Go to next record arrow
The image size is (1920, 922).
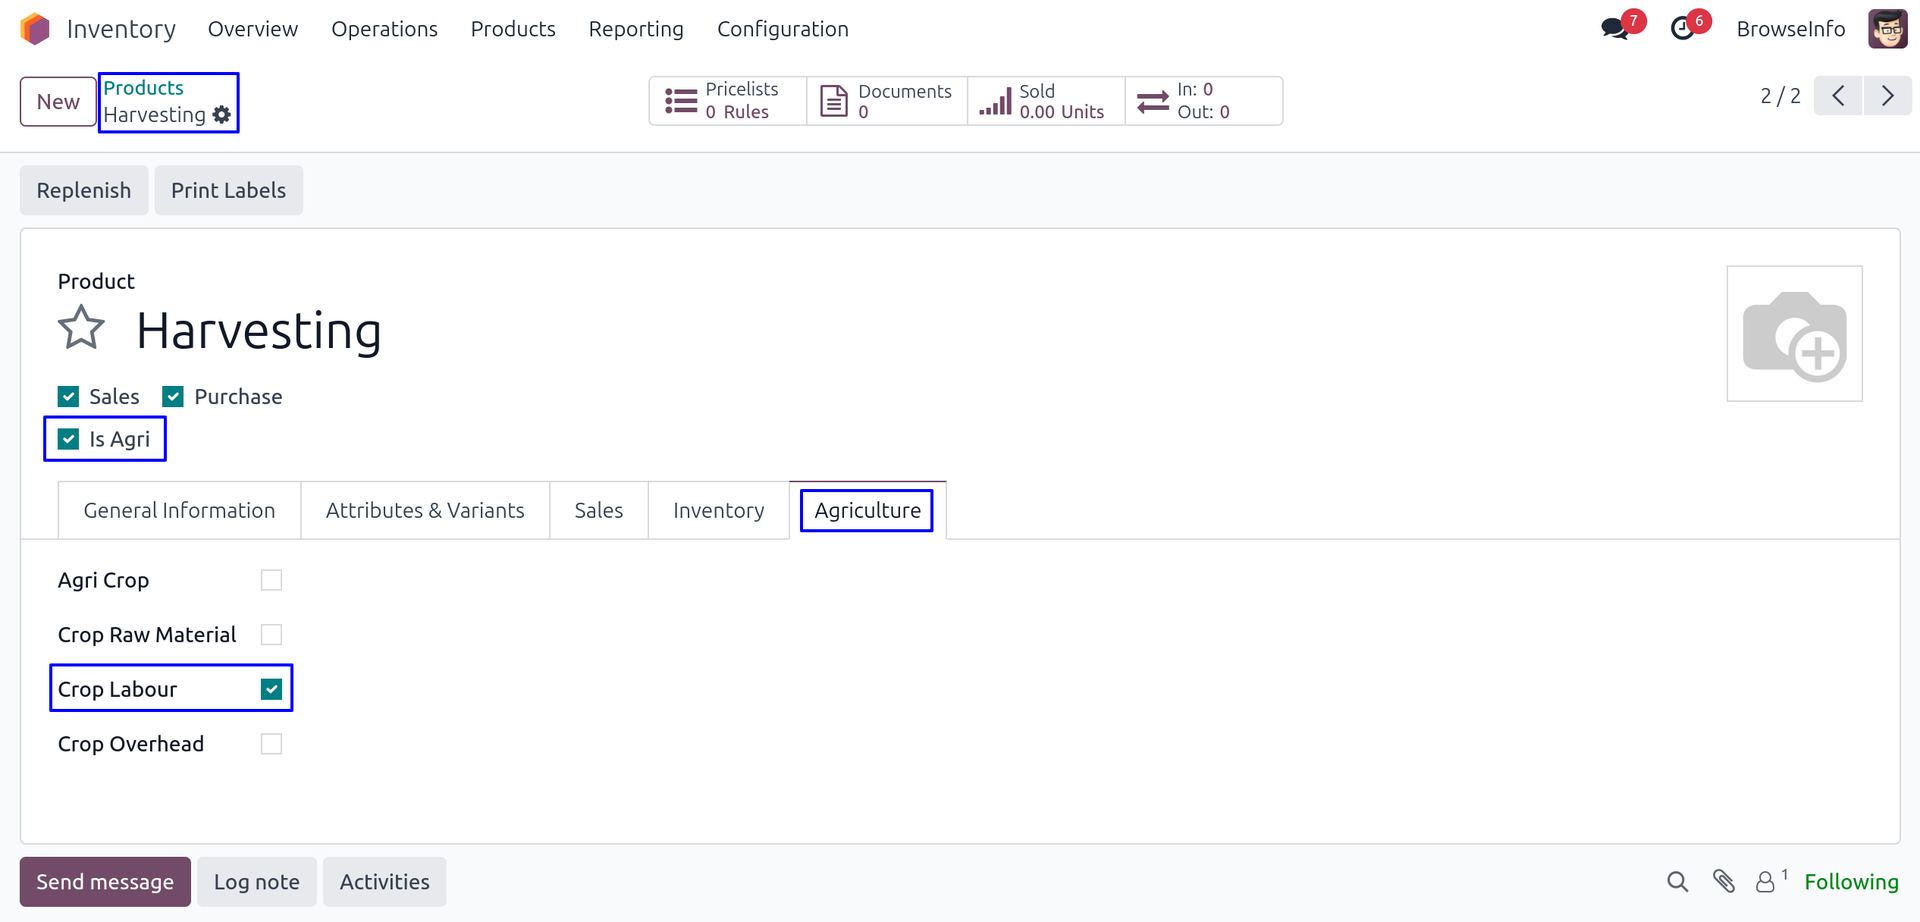1887,96
